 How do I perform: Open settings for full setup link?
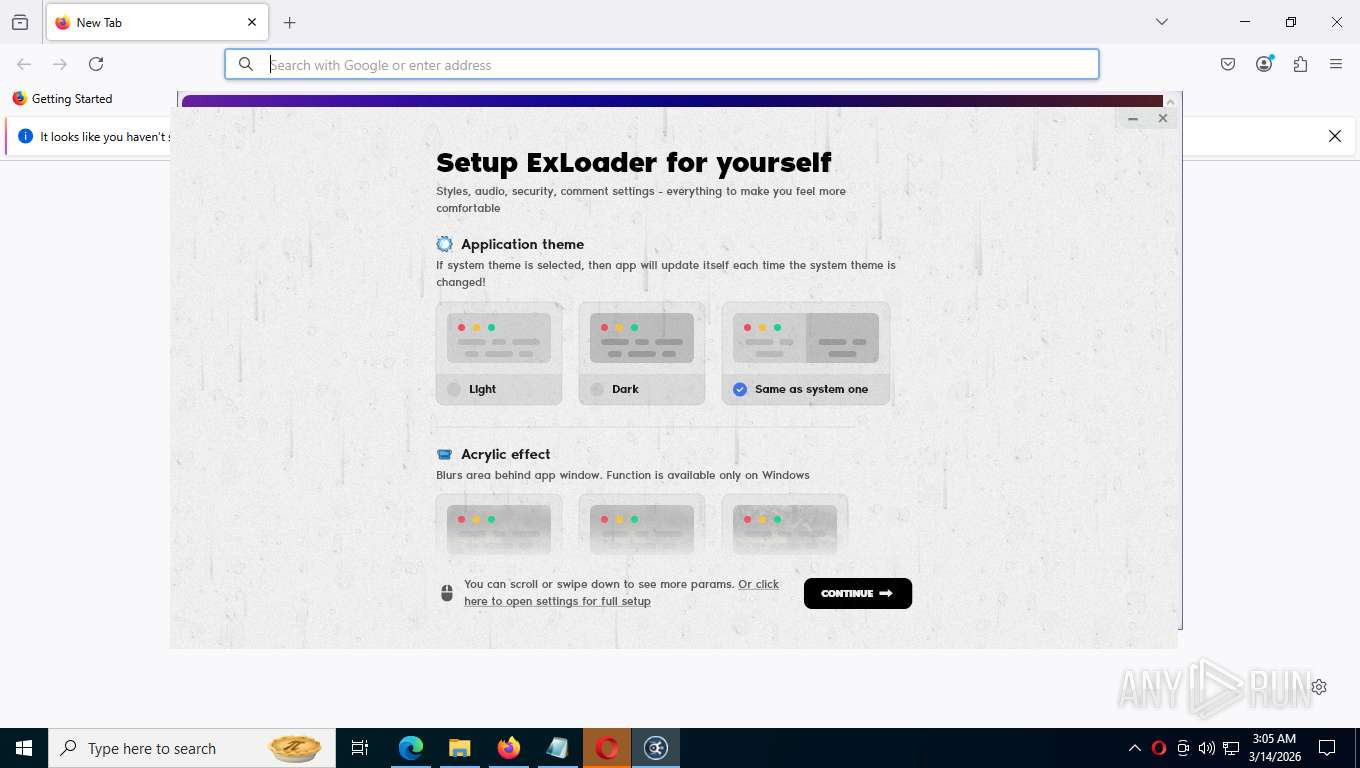pyautogui.click(x=621, y=592)
